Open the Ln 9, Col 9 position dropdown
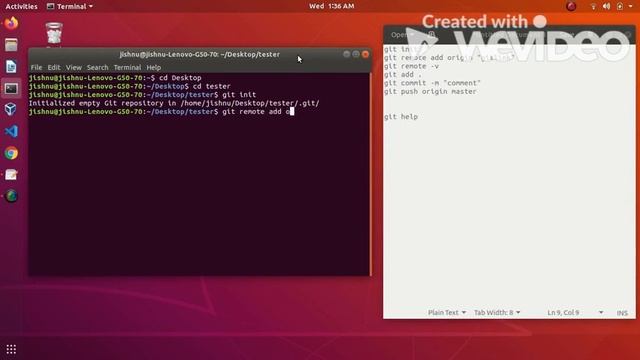This screenshot has width=640, height=360. tap(575, 312)
